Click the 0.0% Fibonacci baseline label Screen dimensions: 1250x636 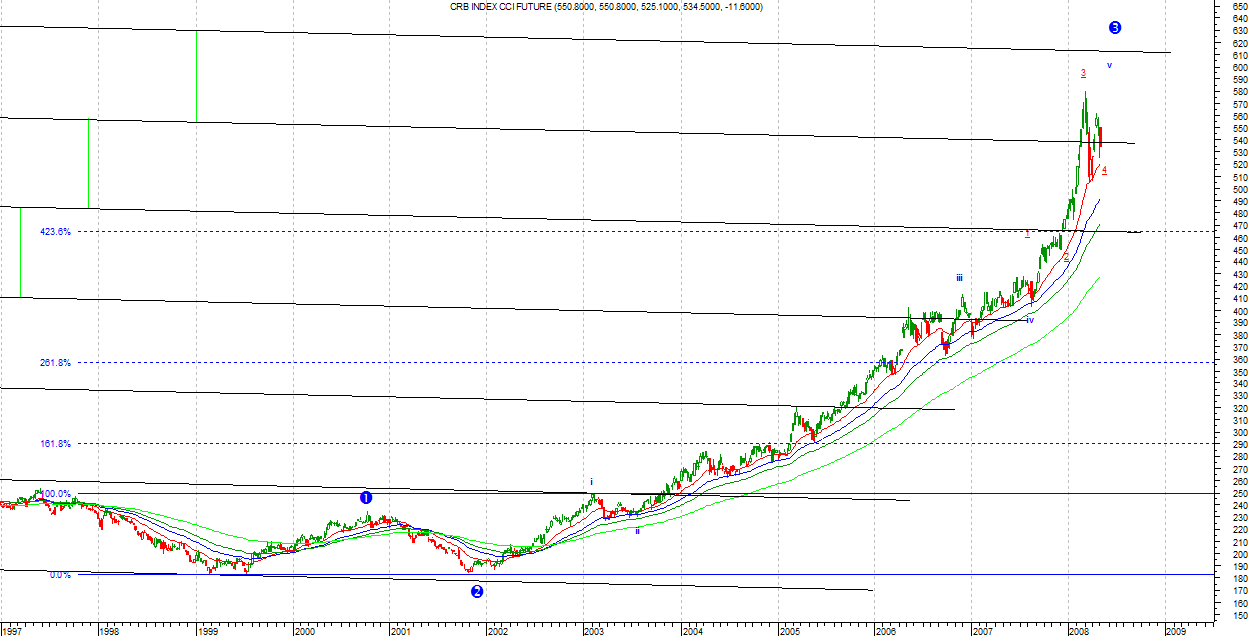[x=59, y=575]
